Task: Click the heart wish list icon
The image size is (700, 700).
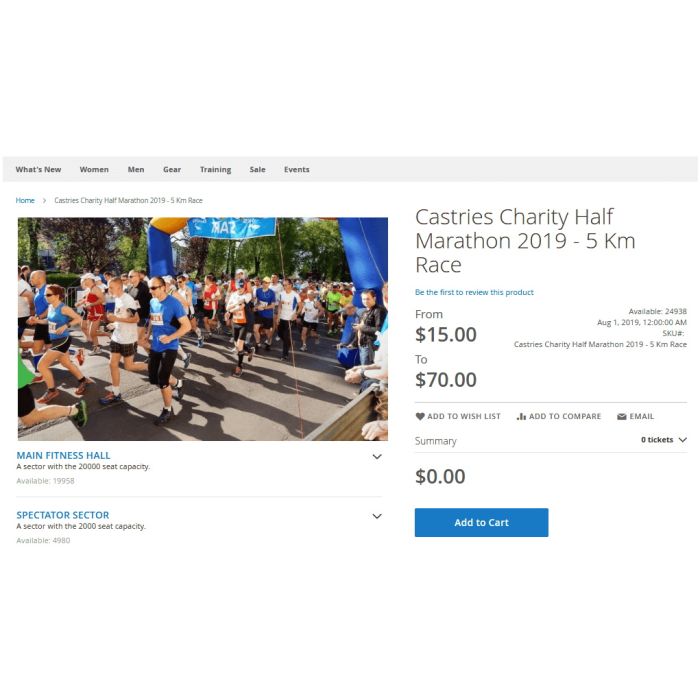Action: click(x=420, y=416)
